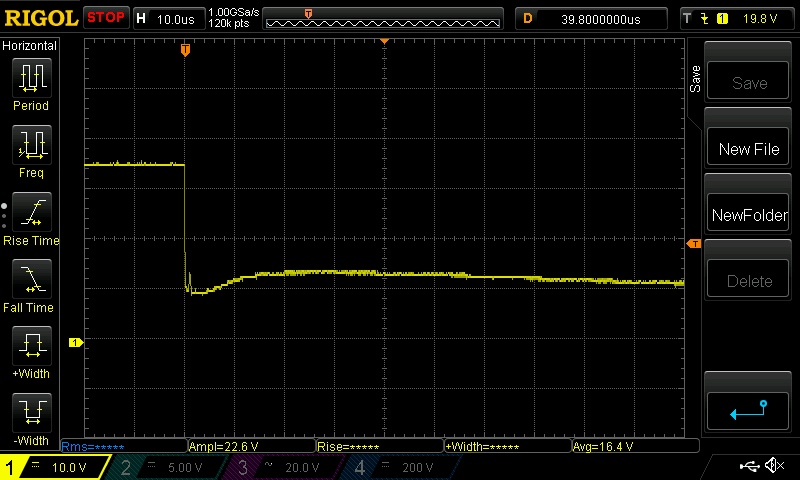Choose the Fall Time measurement icon
Image resolution: width=800 pixels, height=480 pixels.
[x=31, y=280]
